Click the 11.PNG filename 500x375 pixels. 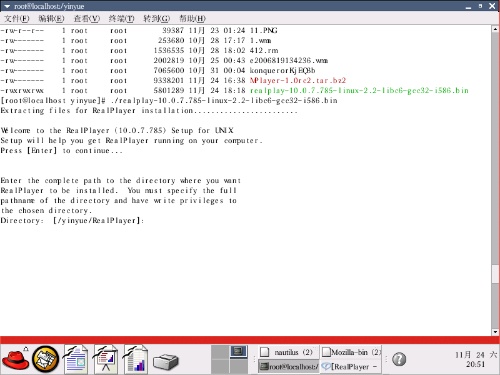[x=263, y=31]
